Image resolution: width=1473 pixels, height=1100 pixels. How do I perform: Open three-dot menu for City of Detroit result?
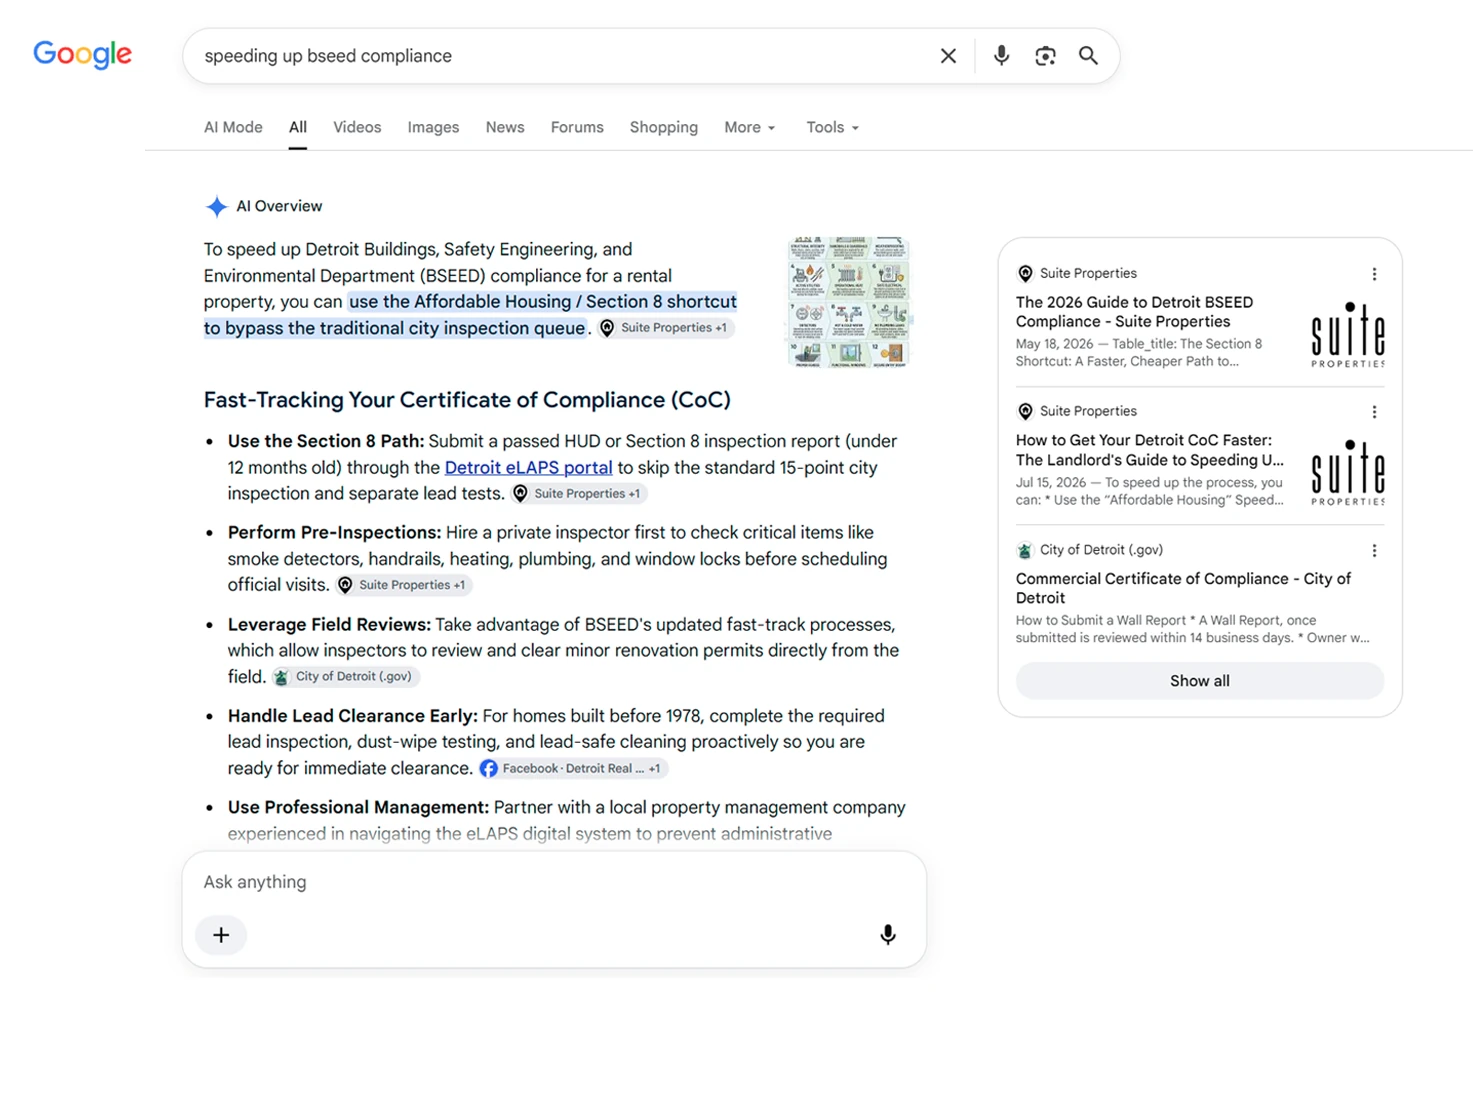1374,551
